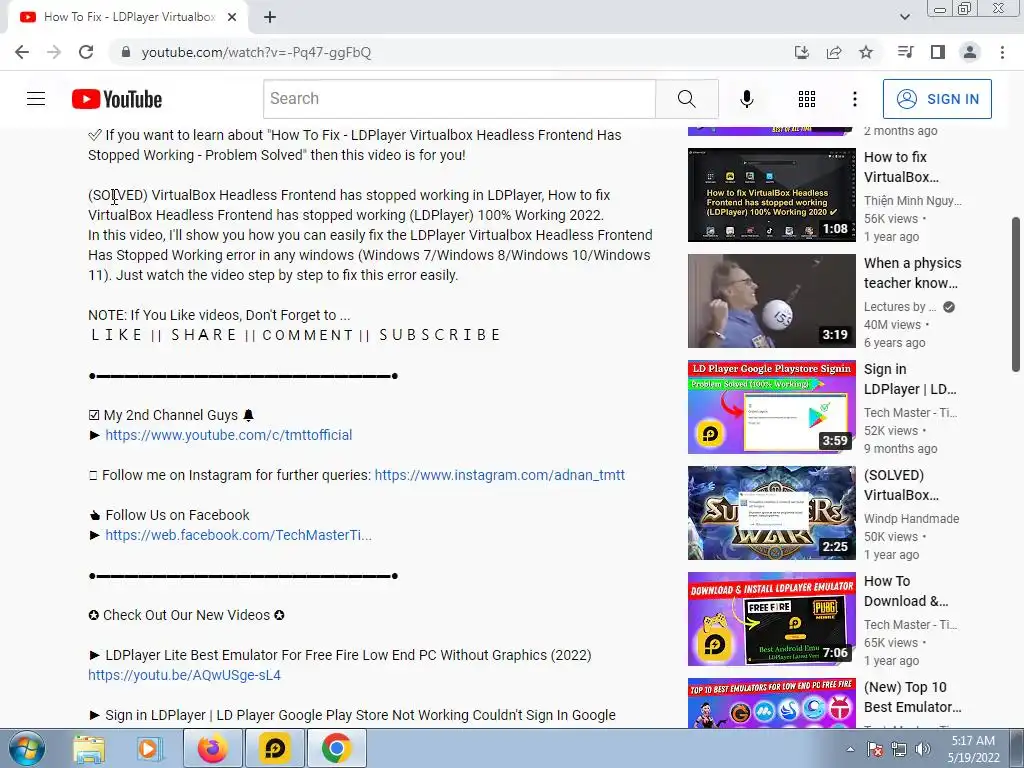
Task: Open Windows Media Player taskbar icon
Action: (x=149, y=748)
